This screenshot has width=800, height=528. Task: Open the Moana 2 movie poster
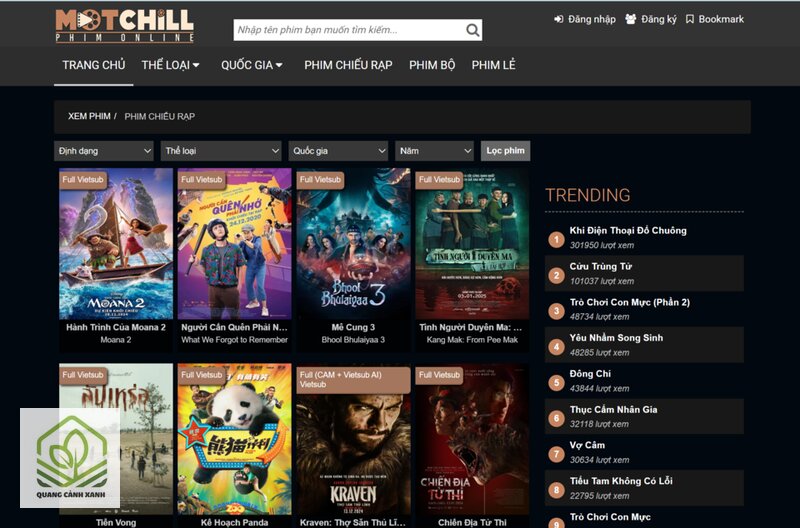(x=116, y=244)
